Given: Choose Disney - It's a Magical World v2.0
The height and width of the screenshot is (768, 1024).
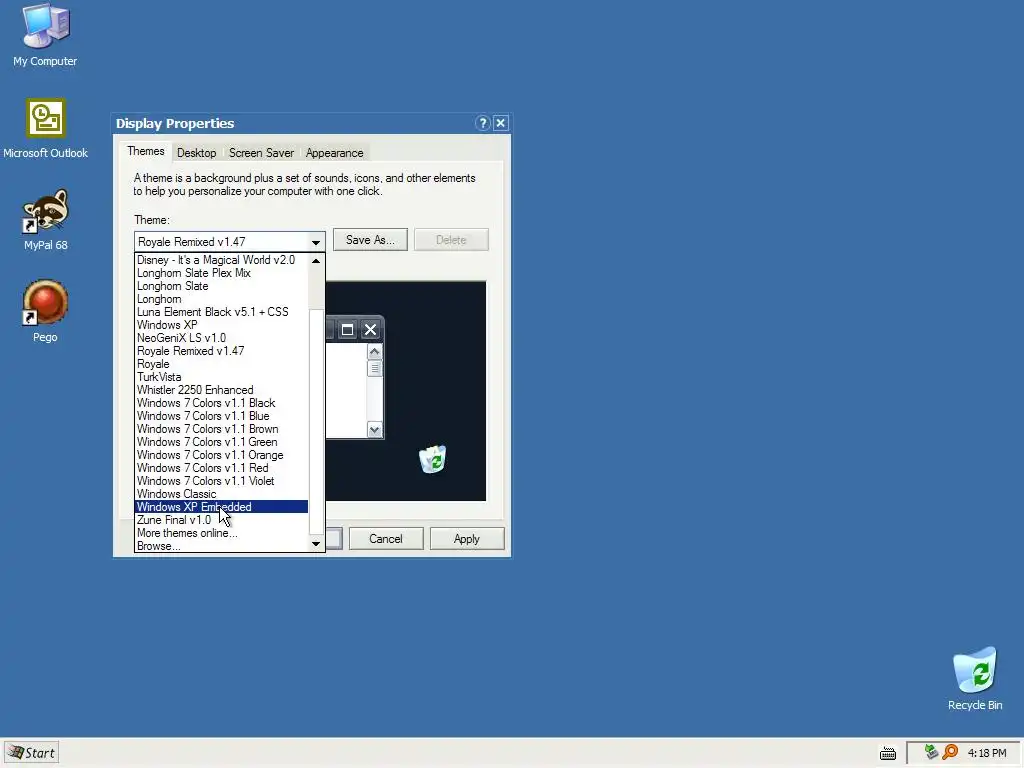Looking at the screenshot, I should (221, 260).
